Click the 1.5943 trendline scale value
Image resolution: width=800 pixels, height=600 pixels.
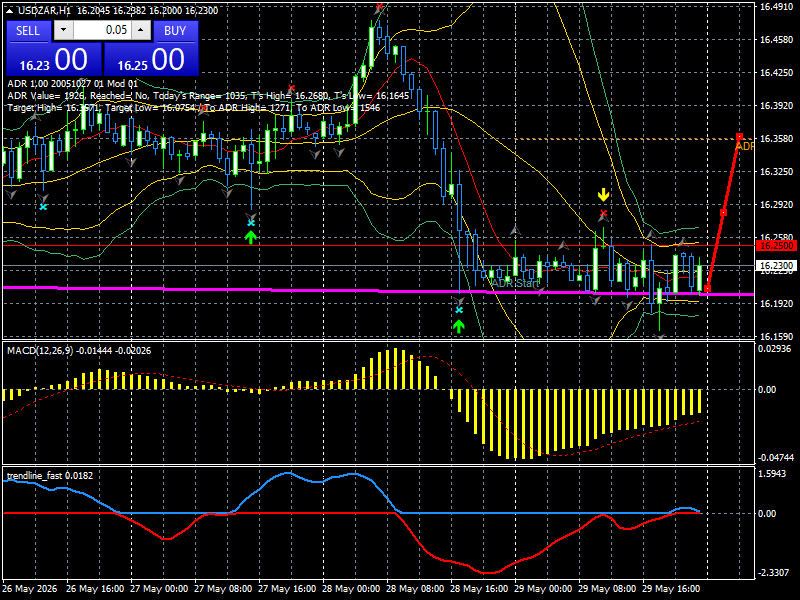click(x=772, y=473)
